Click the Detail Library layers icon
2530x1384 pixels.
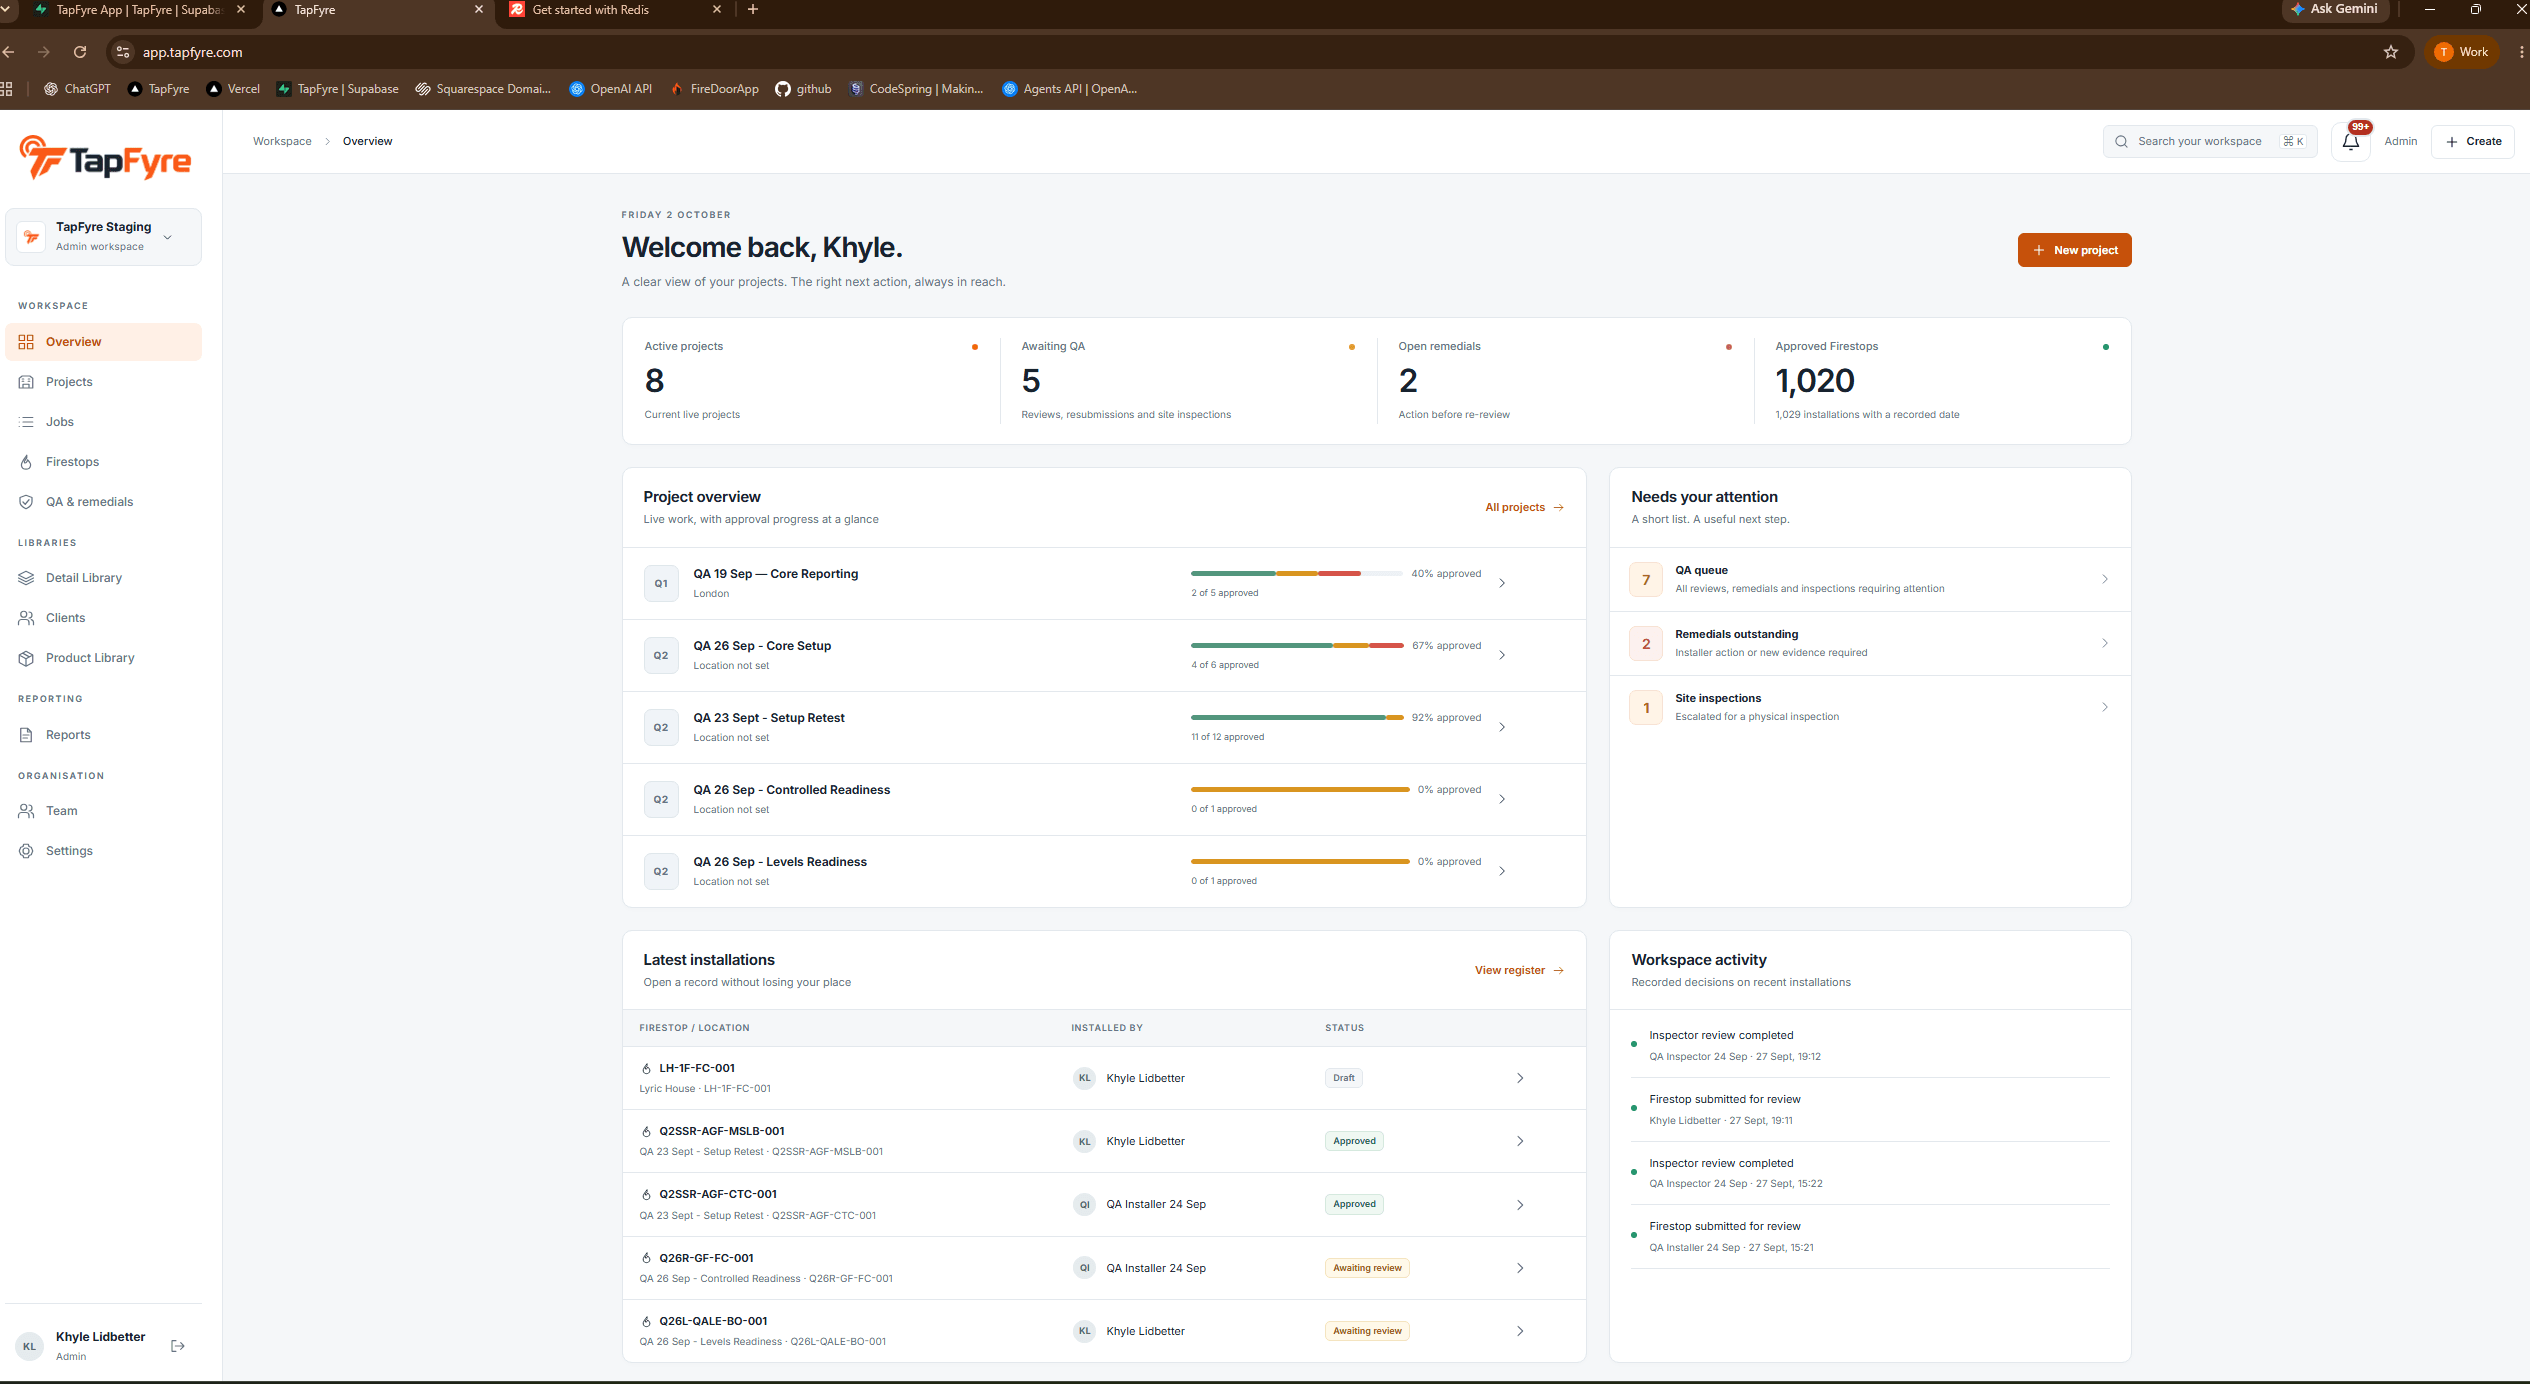coord(26,578)
